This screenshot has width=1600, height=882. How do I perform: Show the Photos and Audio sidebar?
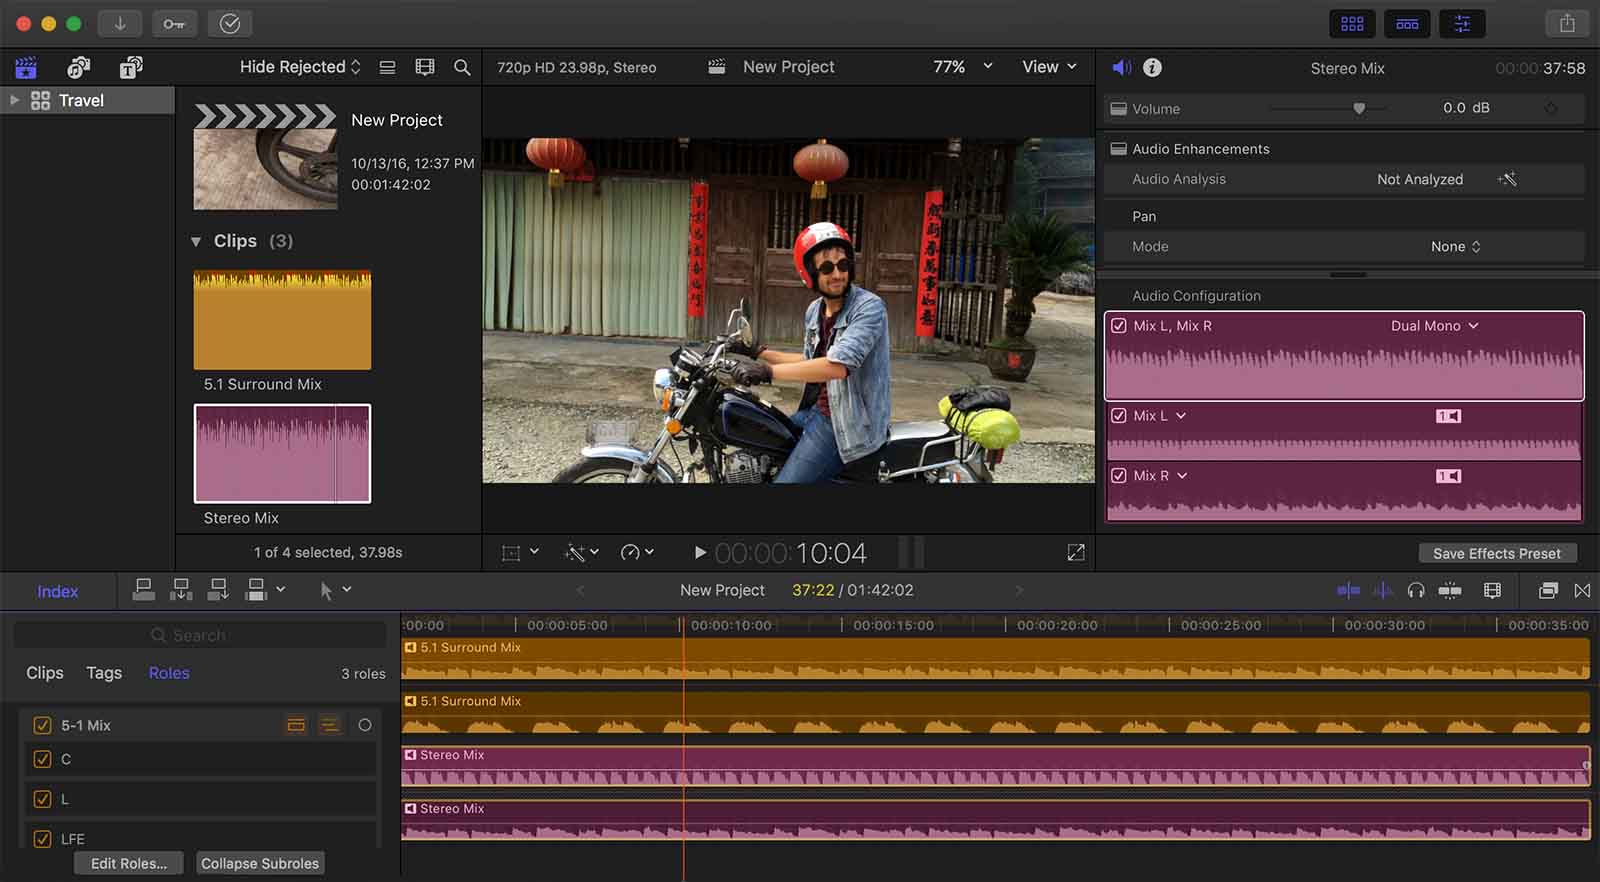point(78,67)
